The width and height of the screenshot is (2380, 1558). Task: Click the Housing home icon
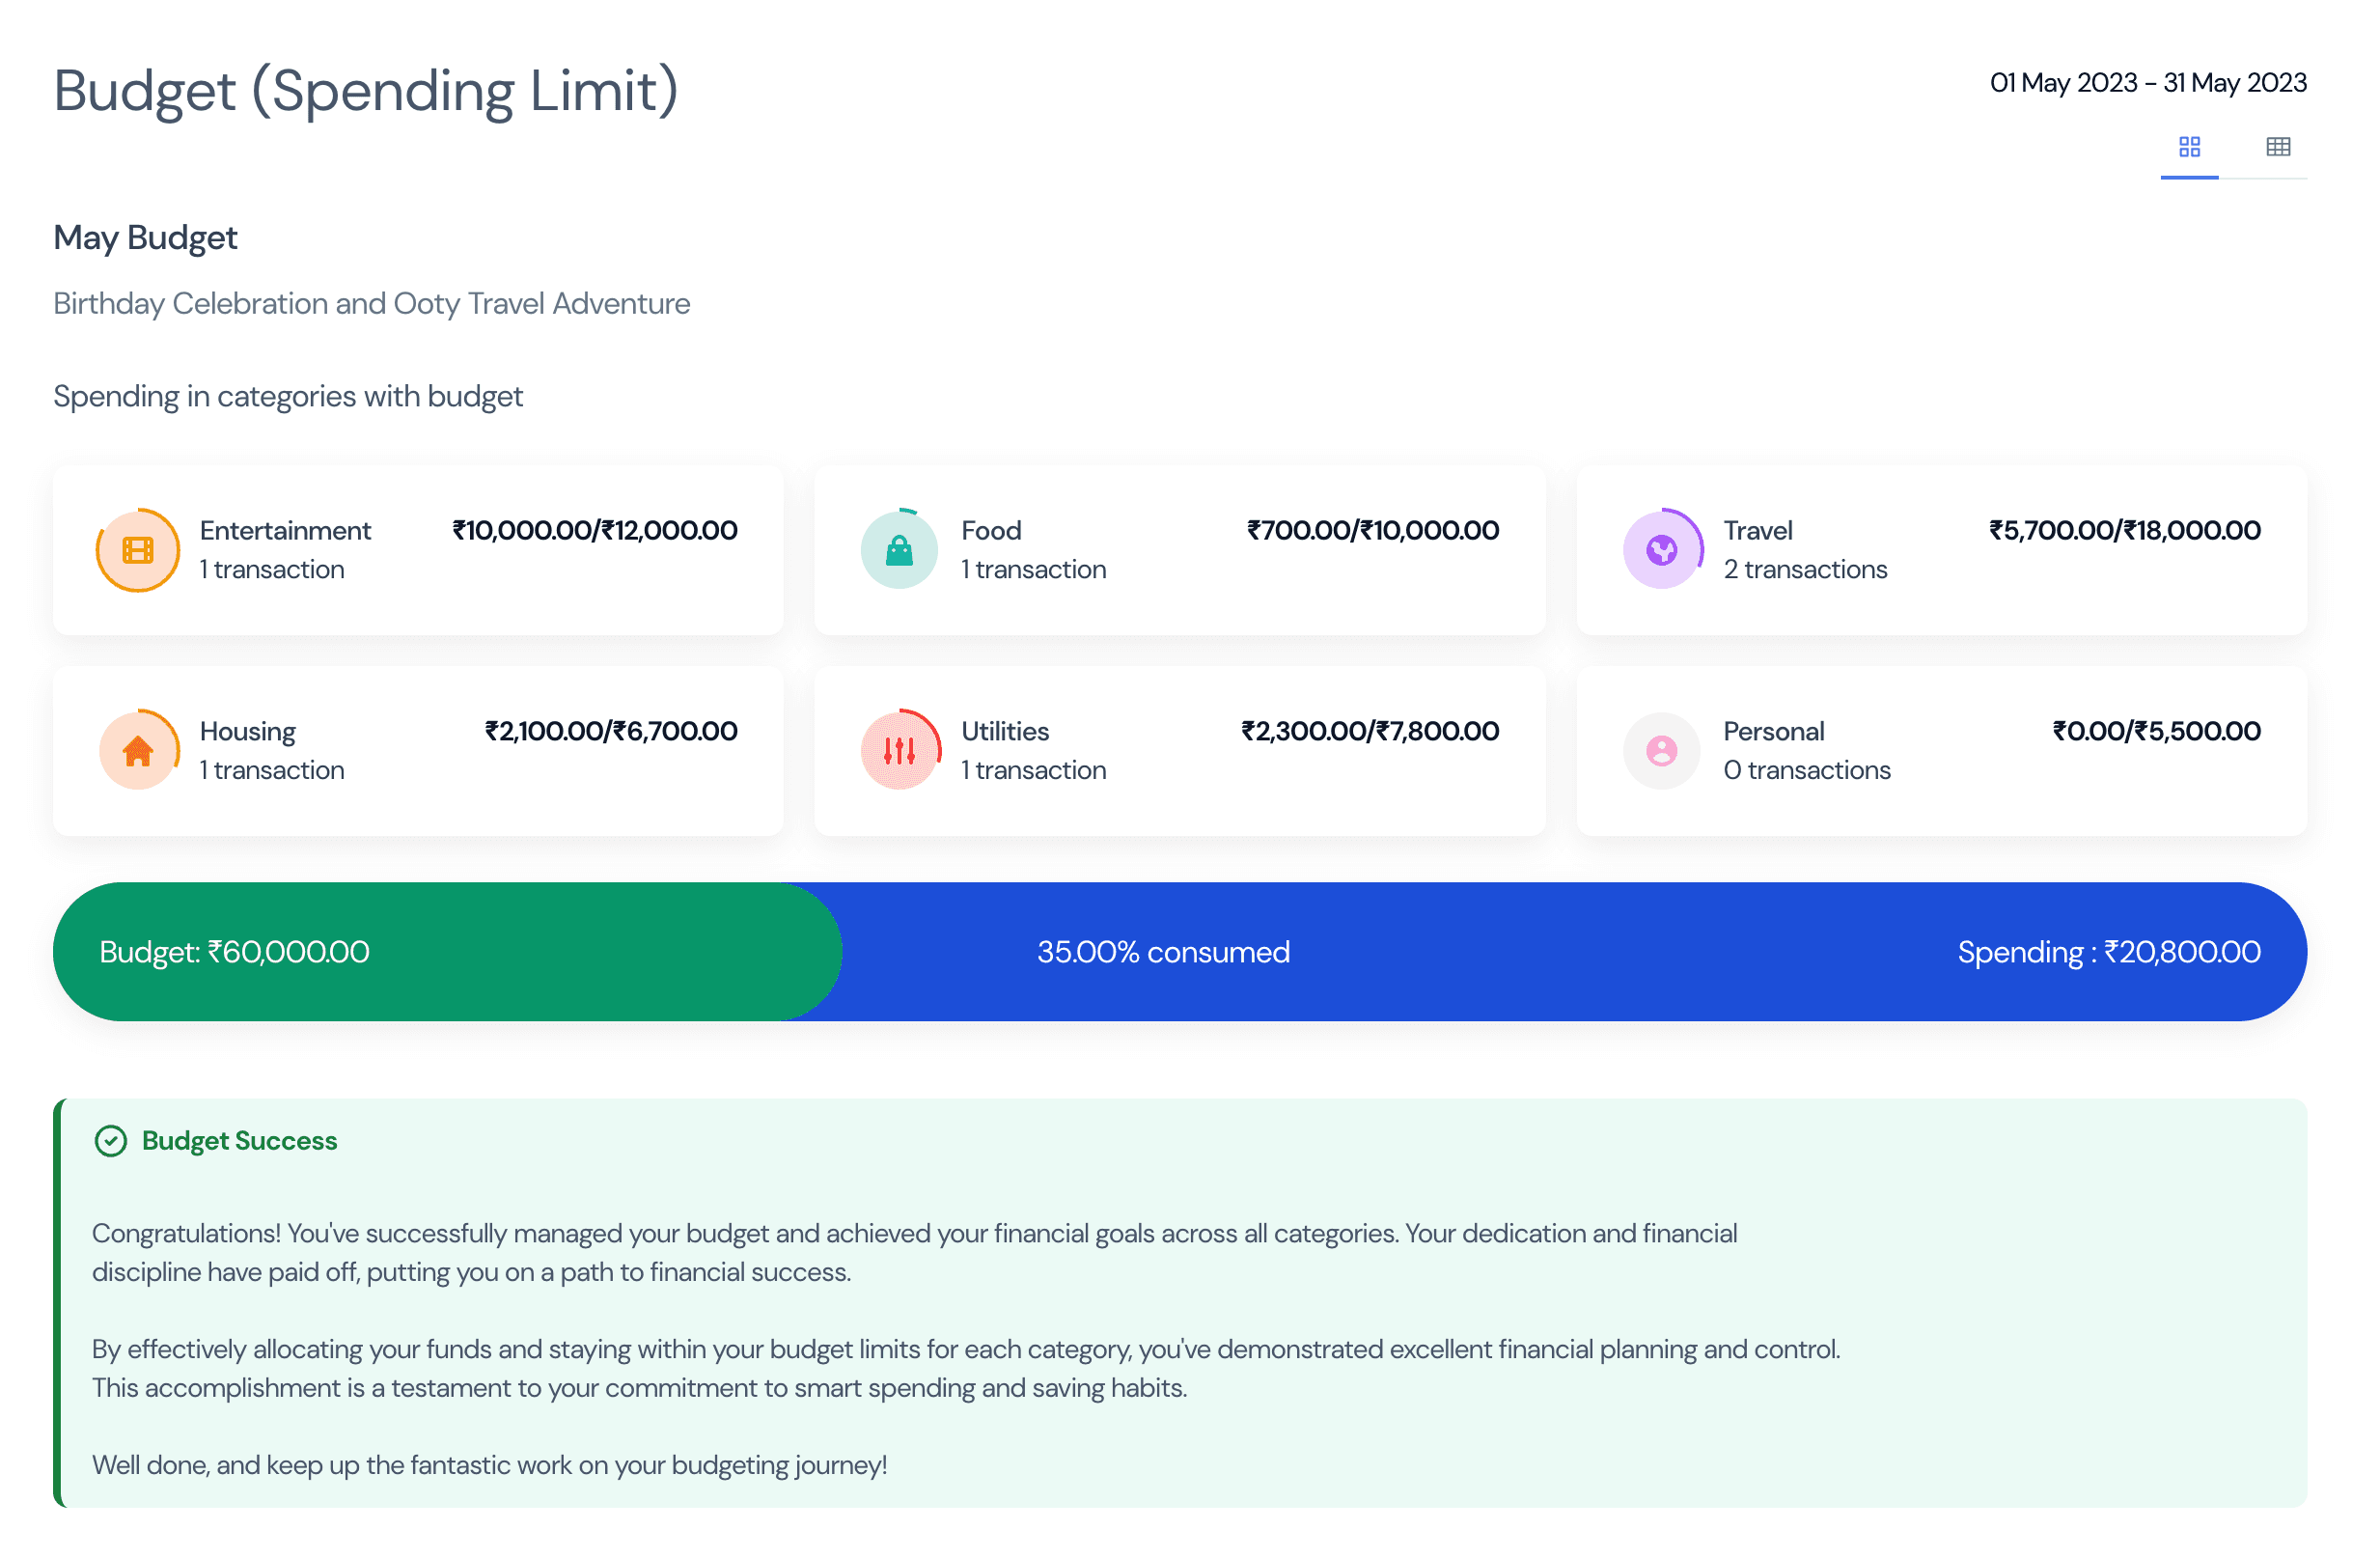[139, 750]
